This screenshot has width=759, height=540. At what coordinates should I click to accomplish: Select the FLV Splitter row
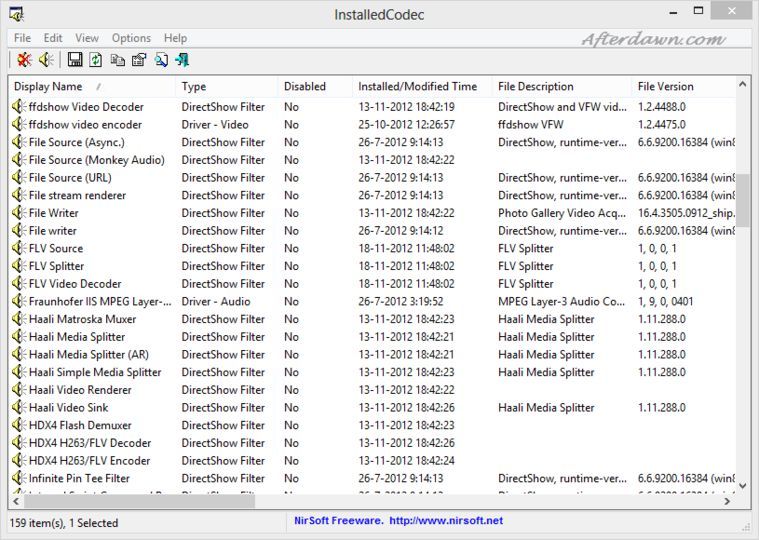click(x=56, y=266)
